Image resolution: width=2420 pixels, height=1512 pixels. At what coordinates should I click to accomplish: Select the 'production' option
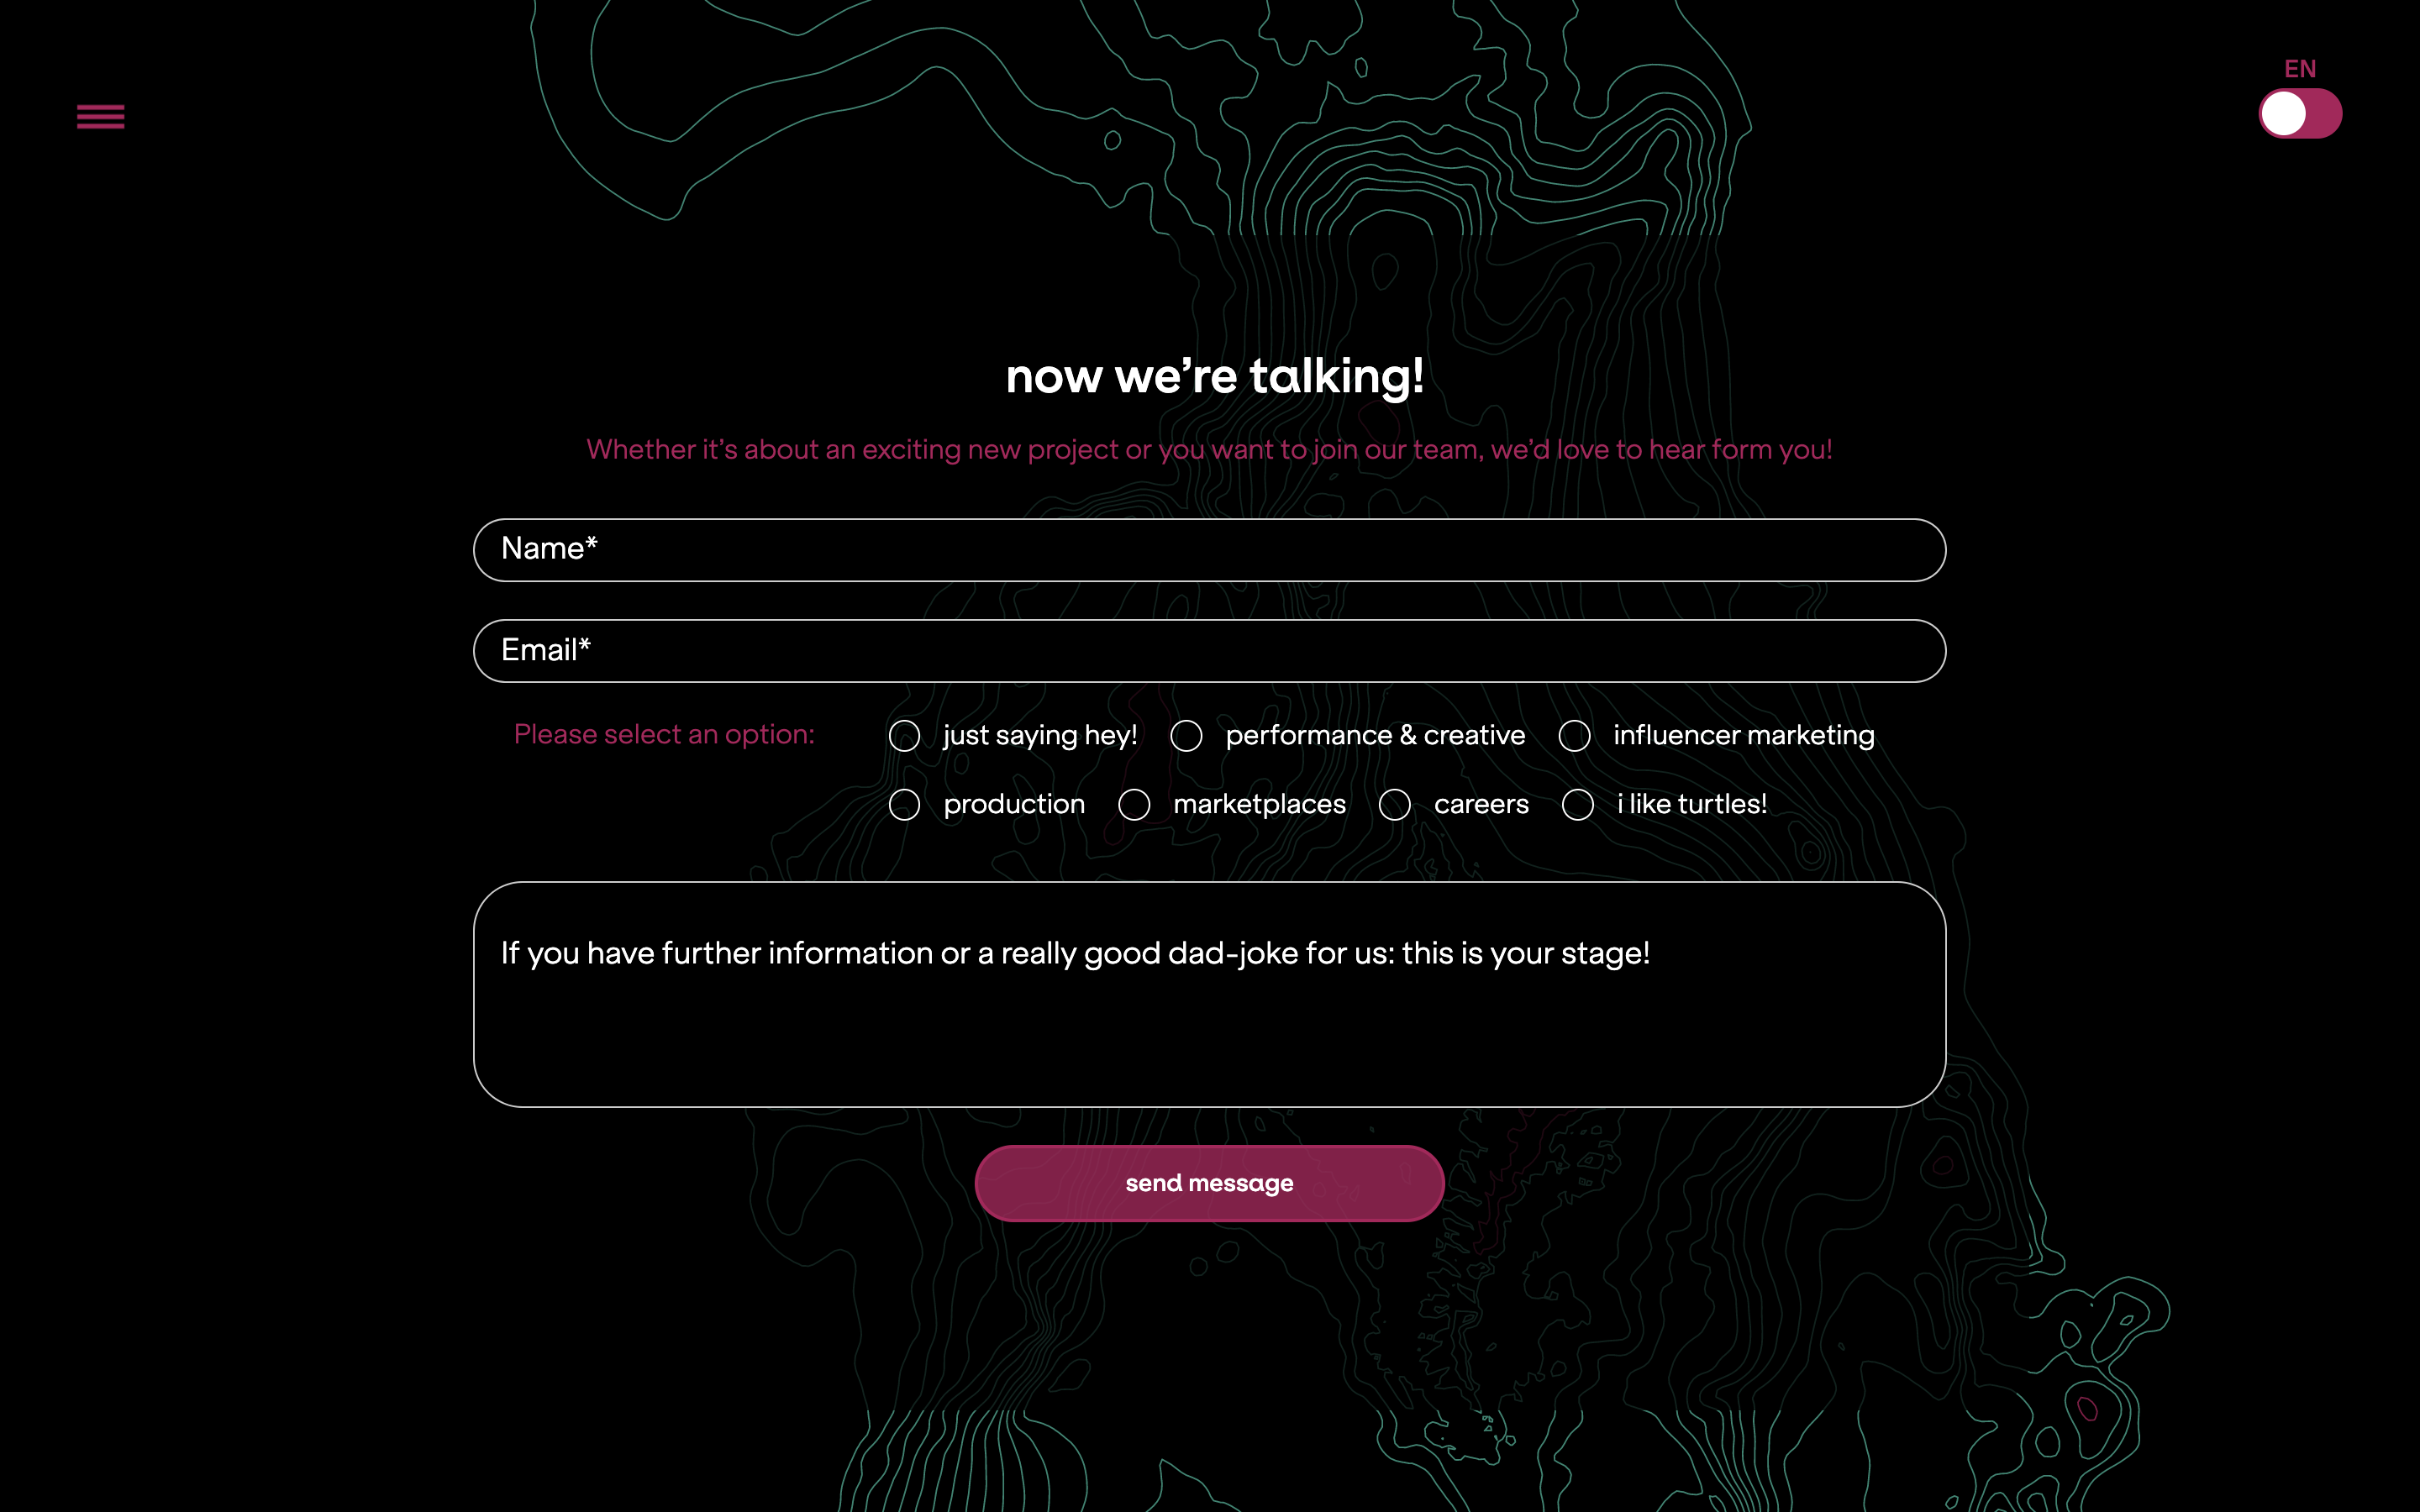point(904,805)
